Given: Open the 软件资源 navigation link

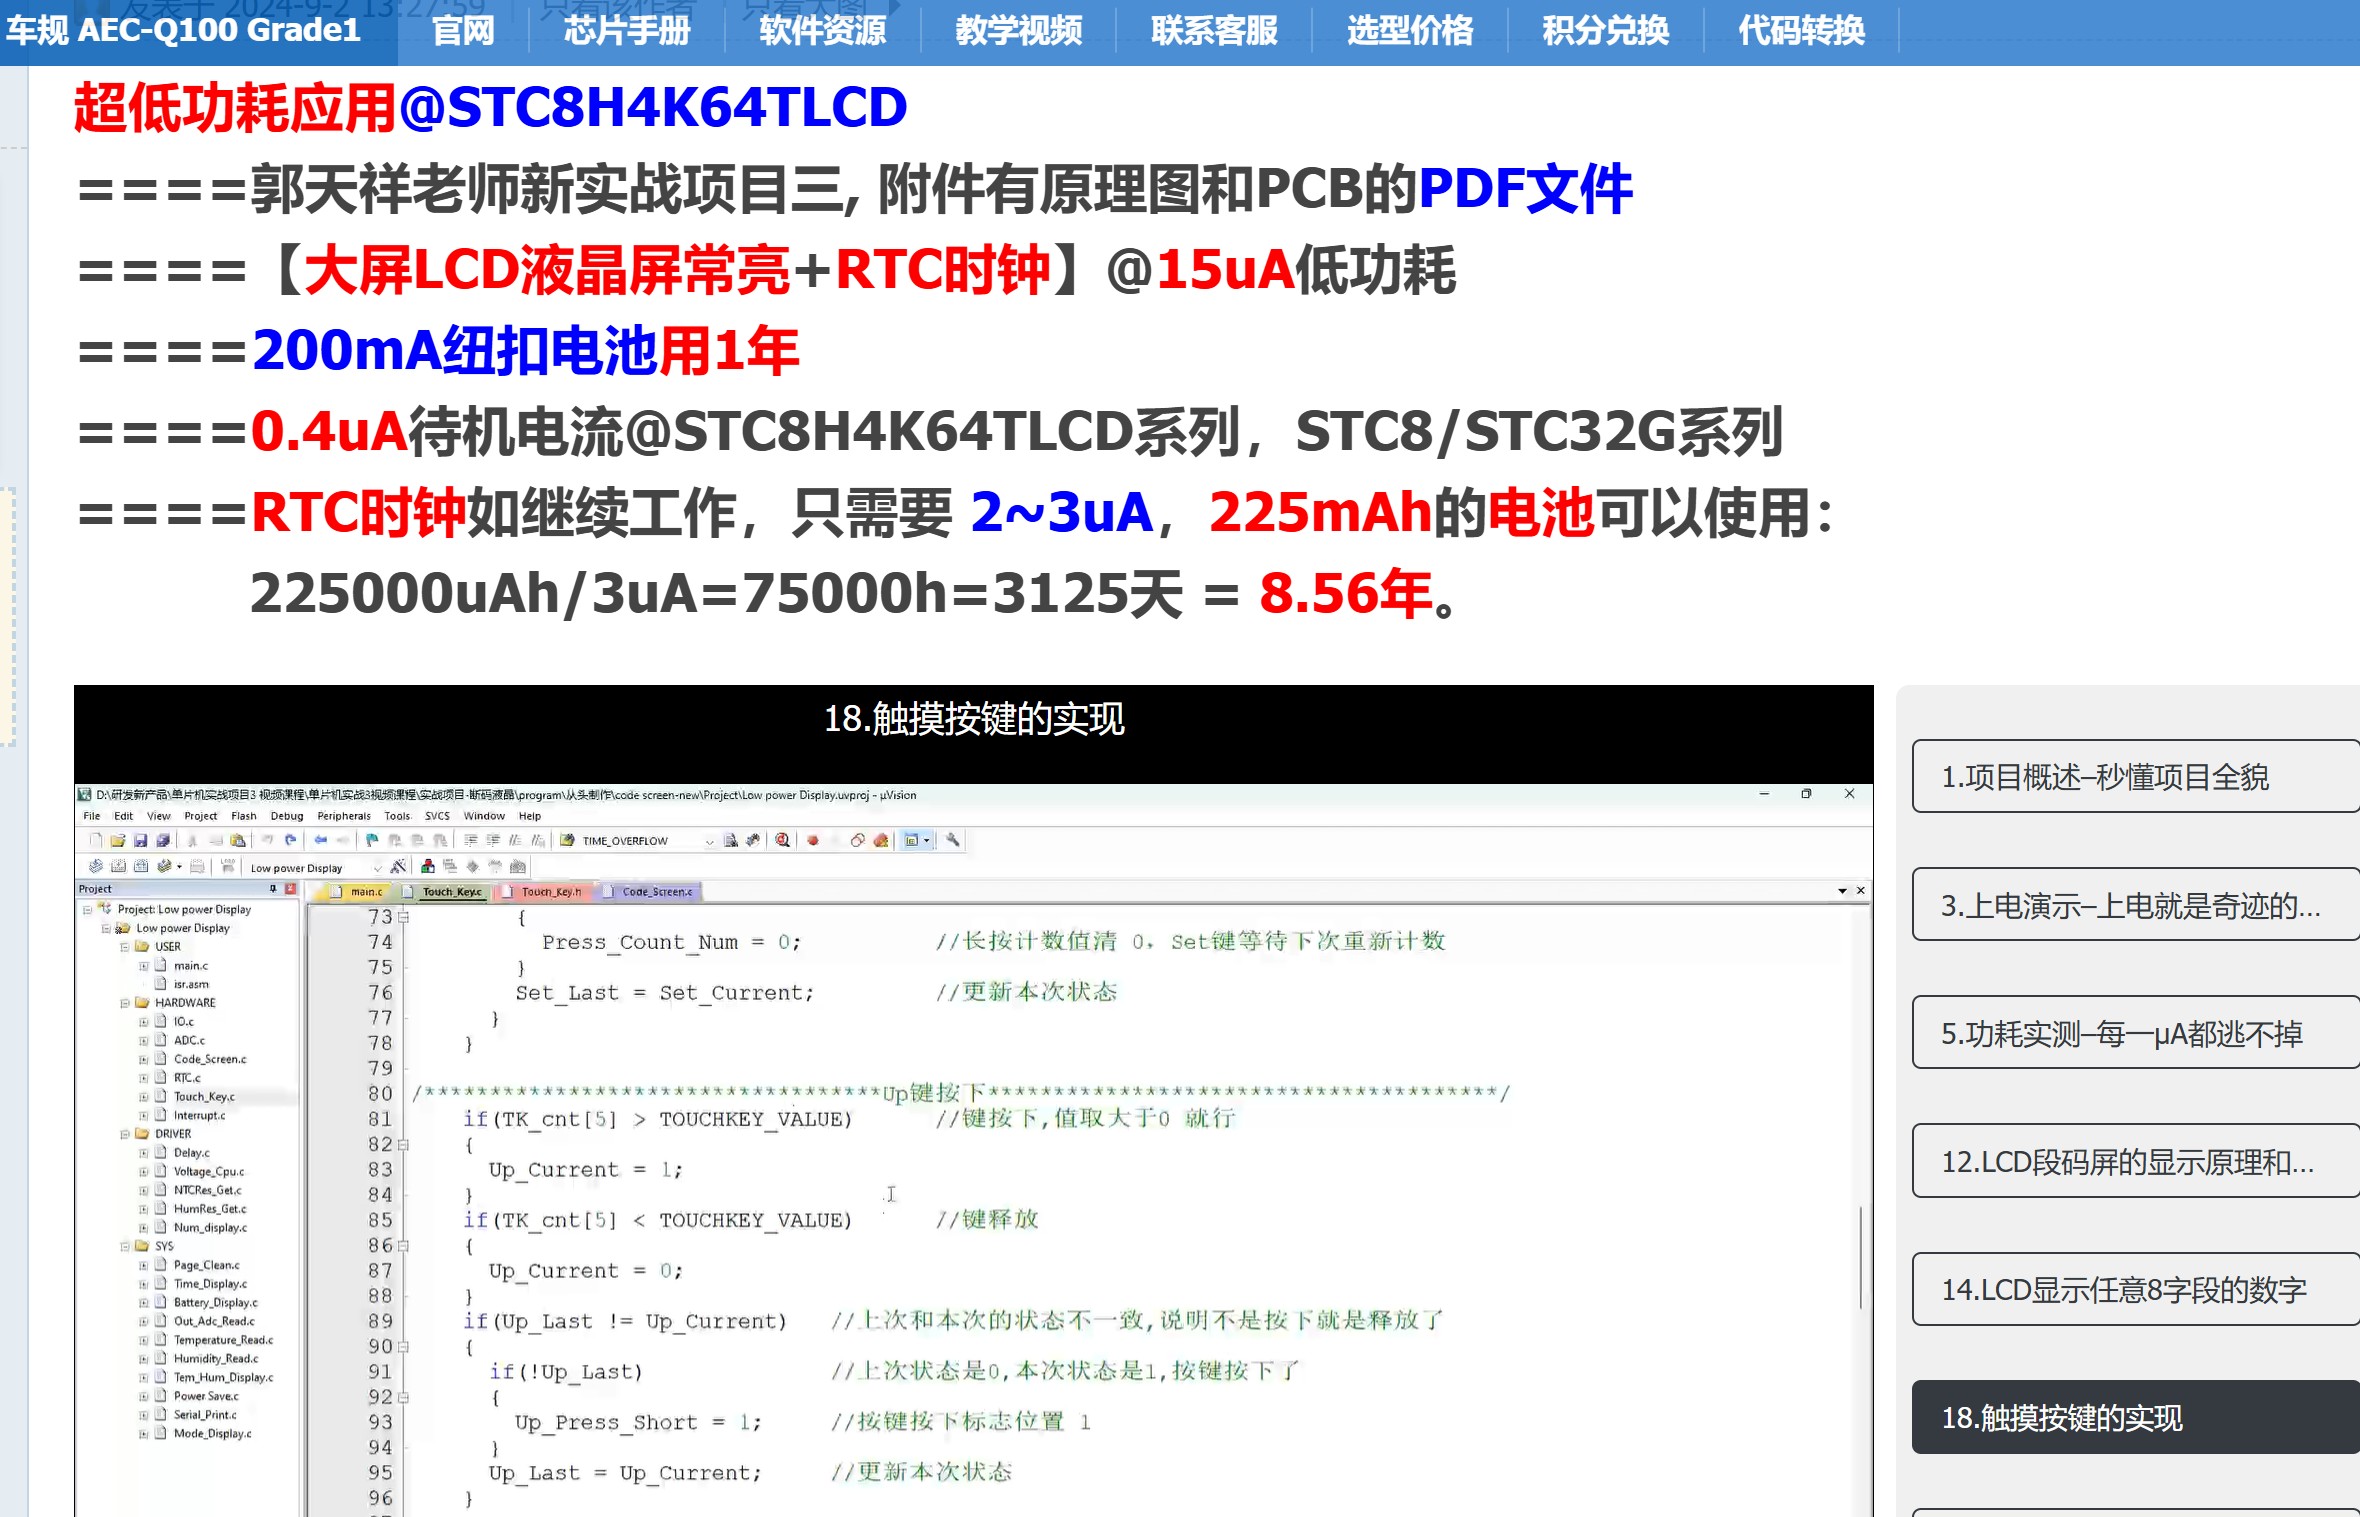Looking at the screenshot, I should [x=822, y=30].
